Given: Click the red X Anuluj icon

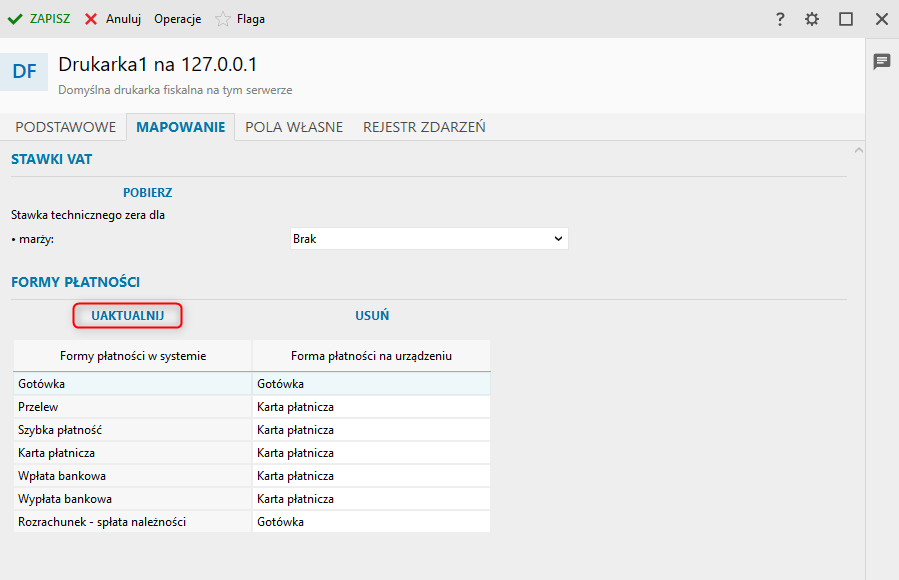Looking at the screenshot, I should point(91,19).
